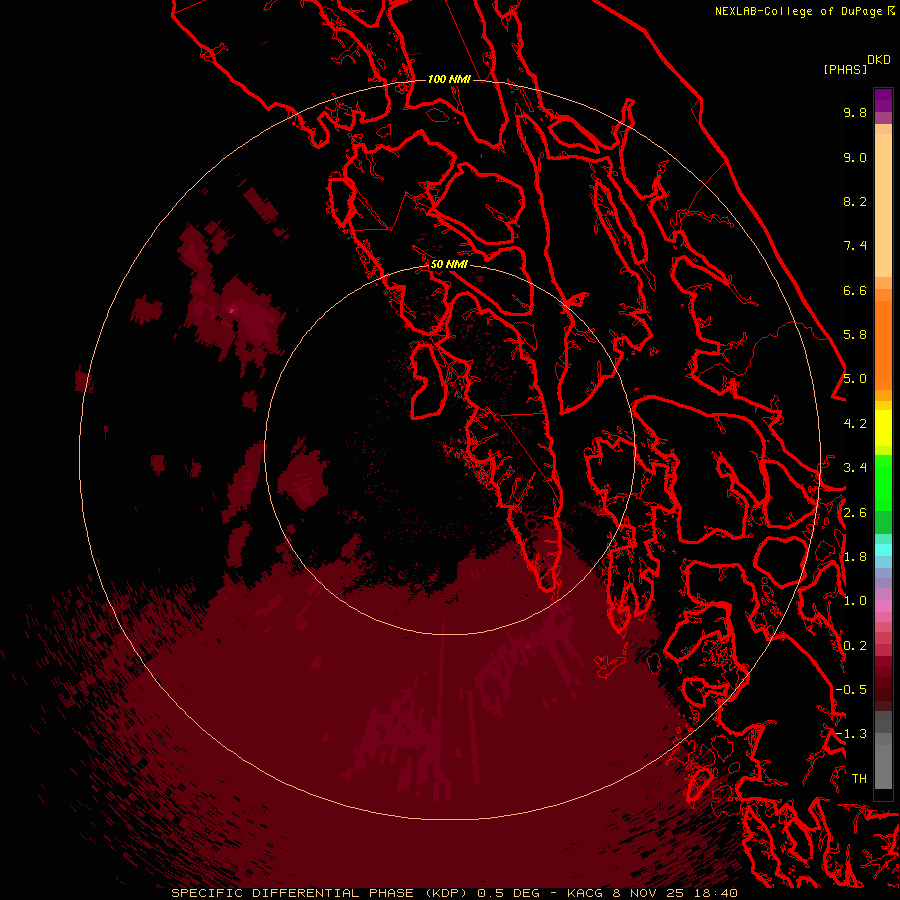Click the 5.0 legend value

(x=855, y=379)
